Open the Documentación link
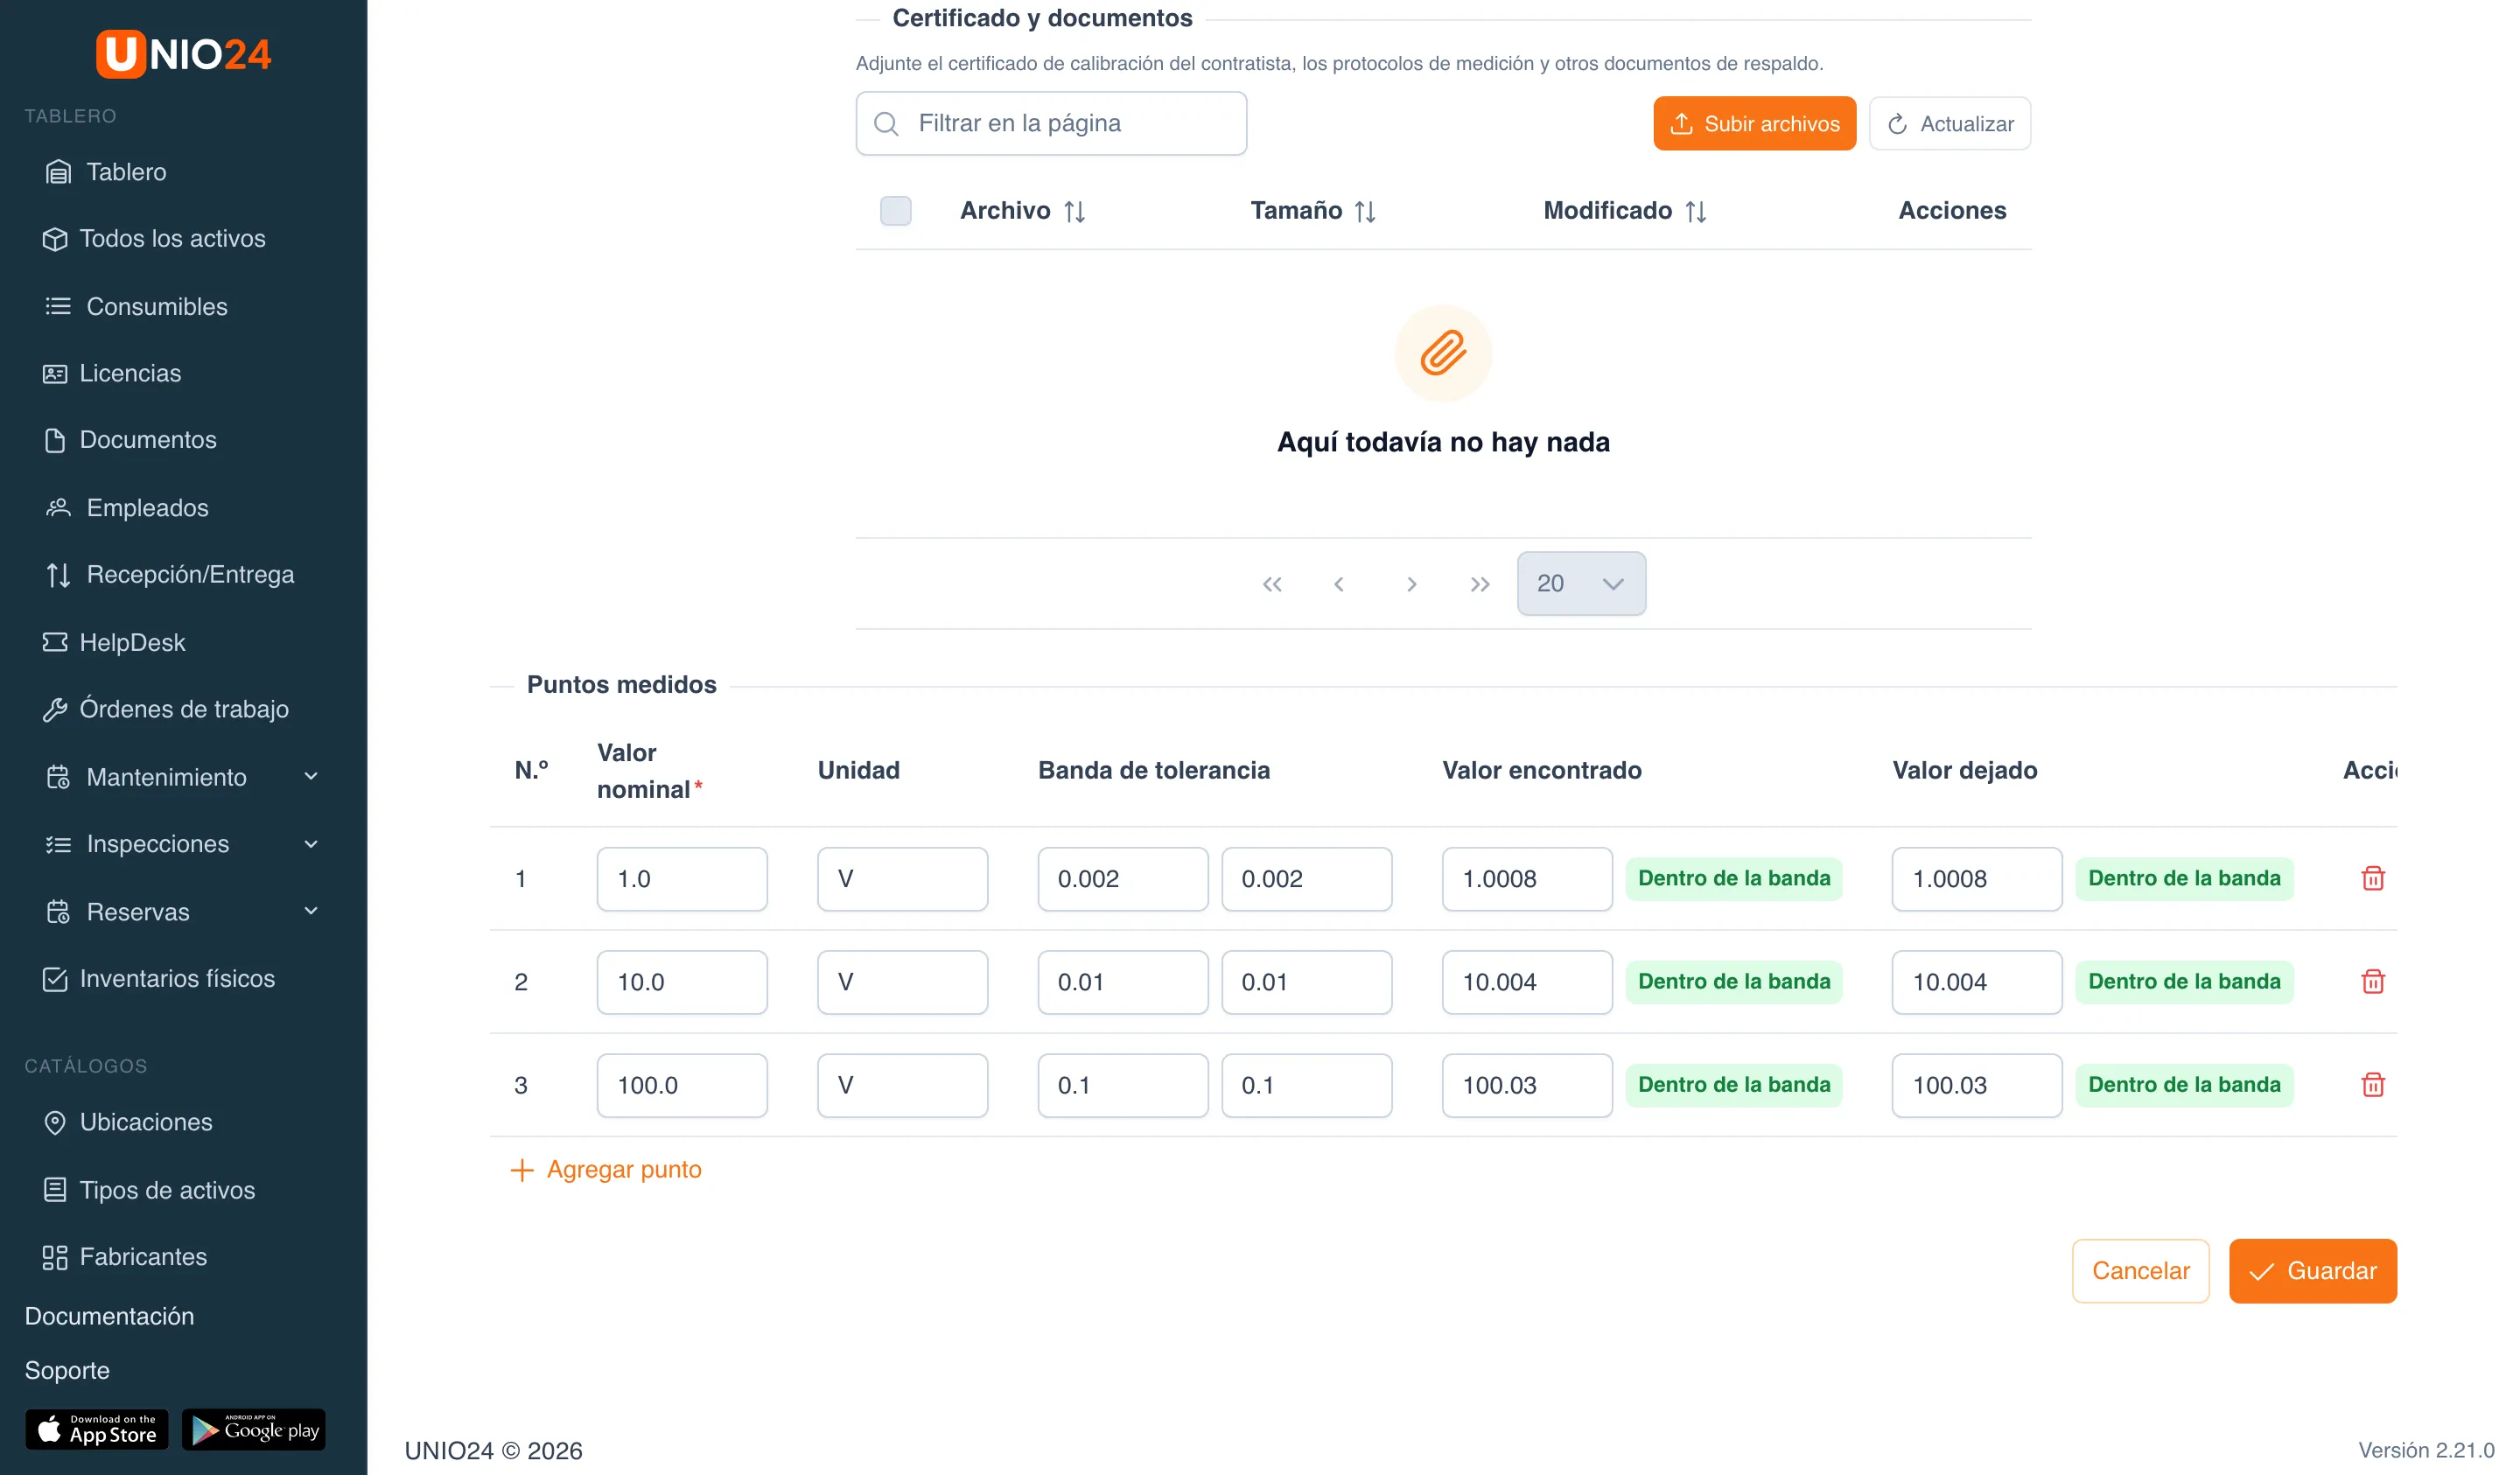 [109, 1315]
